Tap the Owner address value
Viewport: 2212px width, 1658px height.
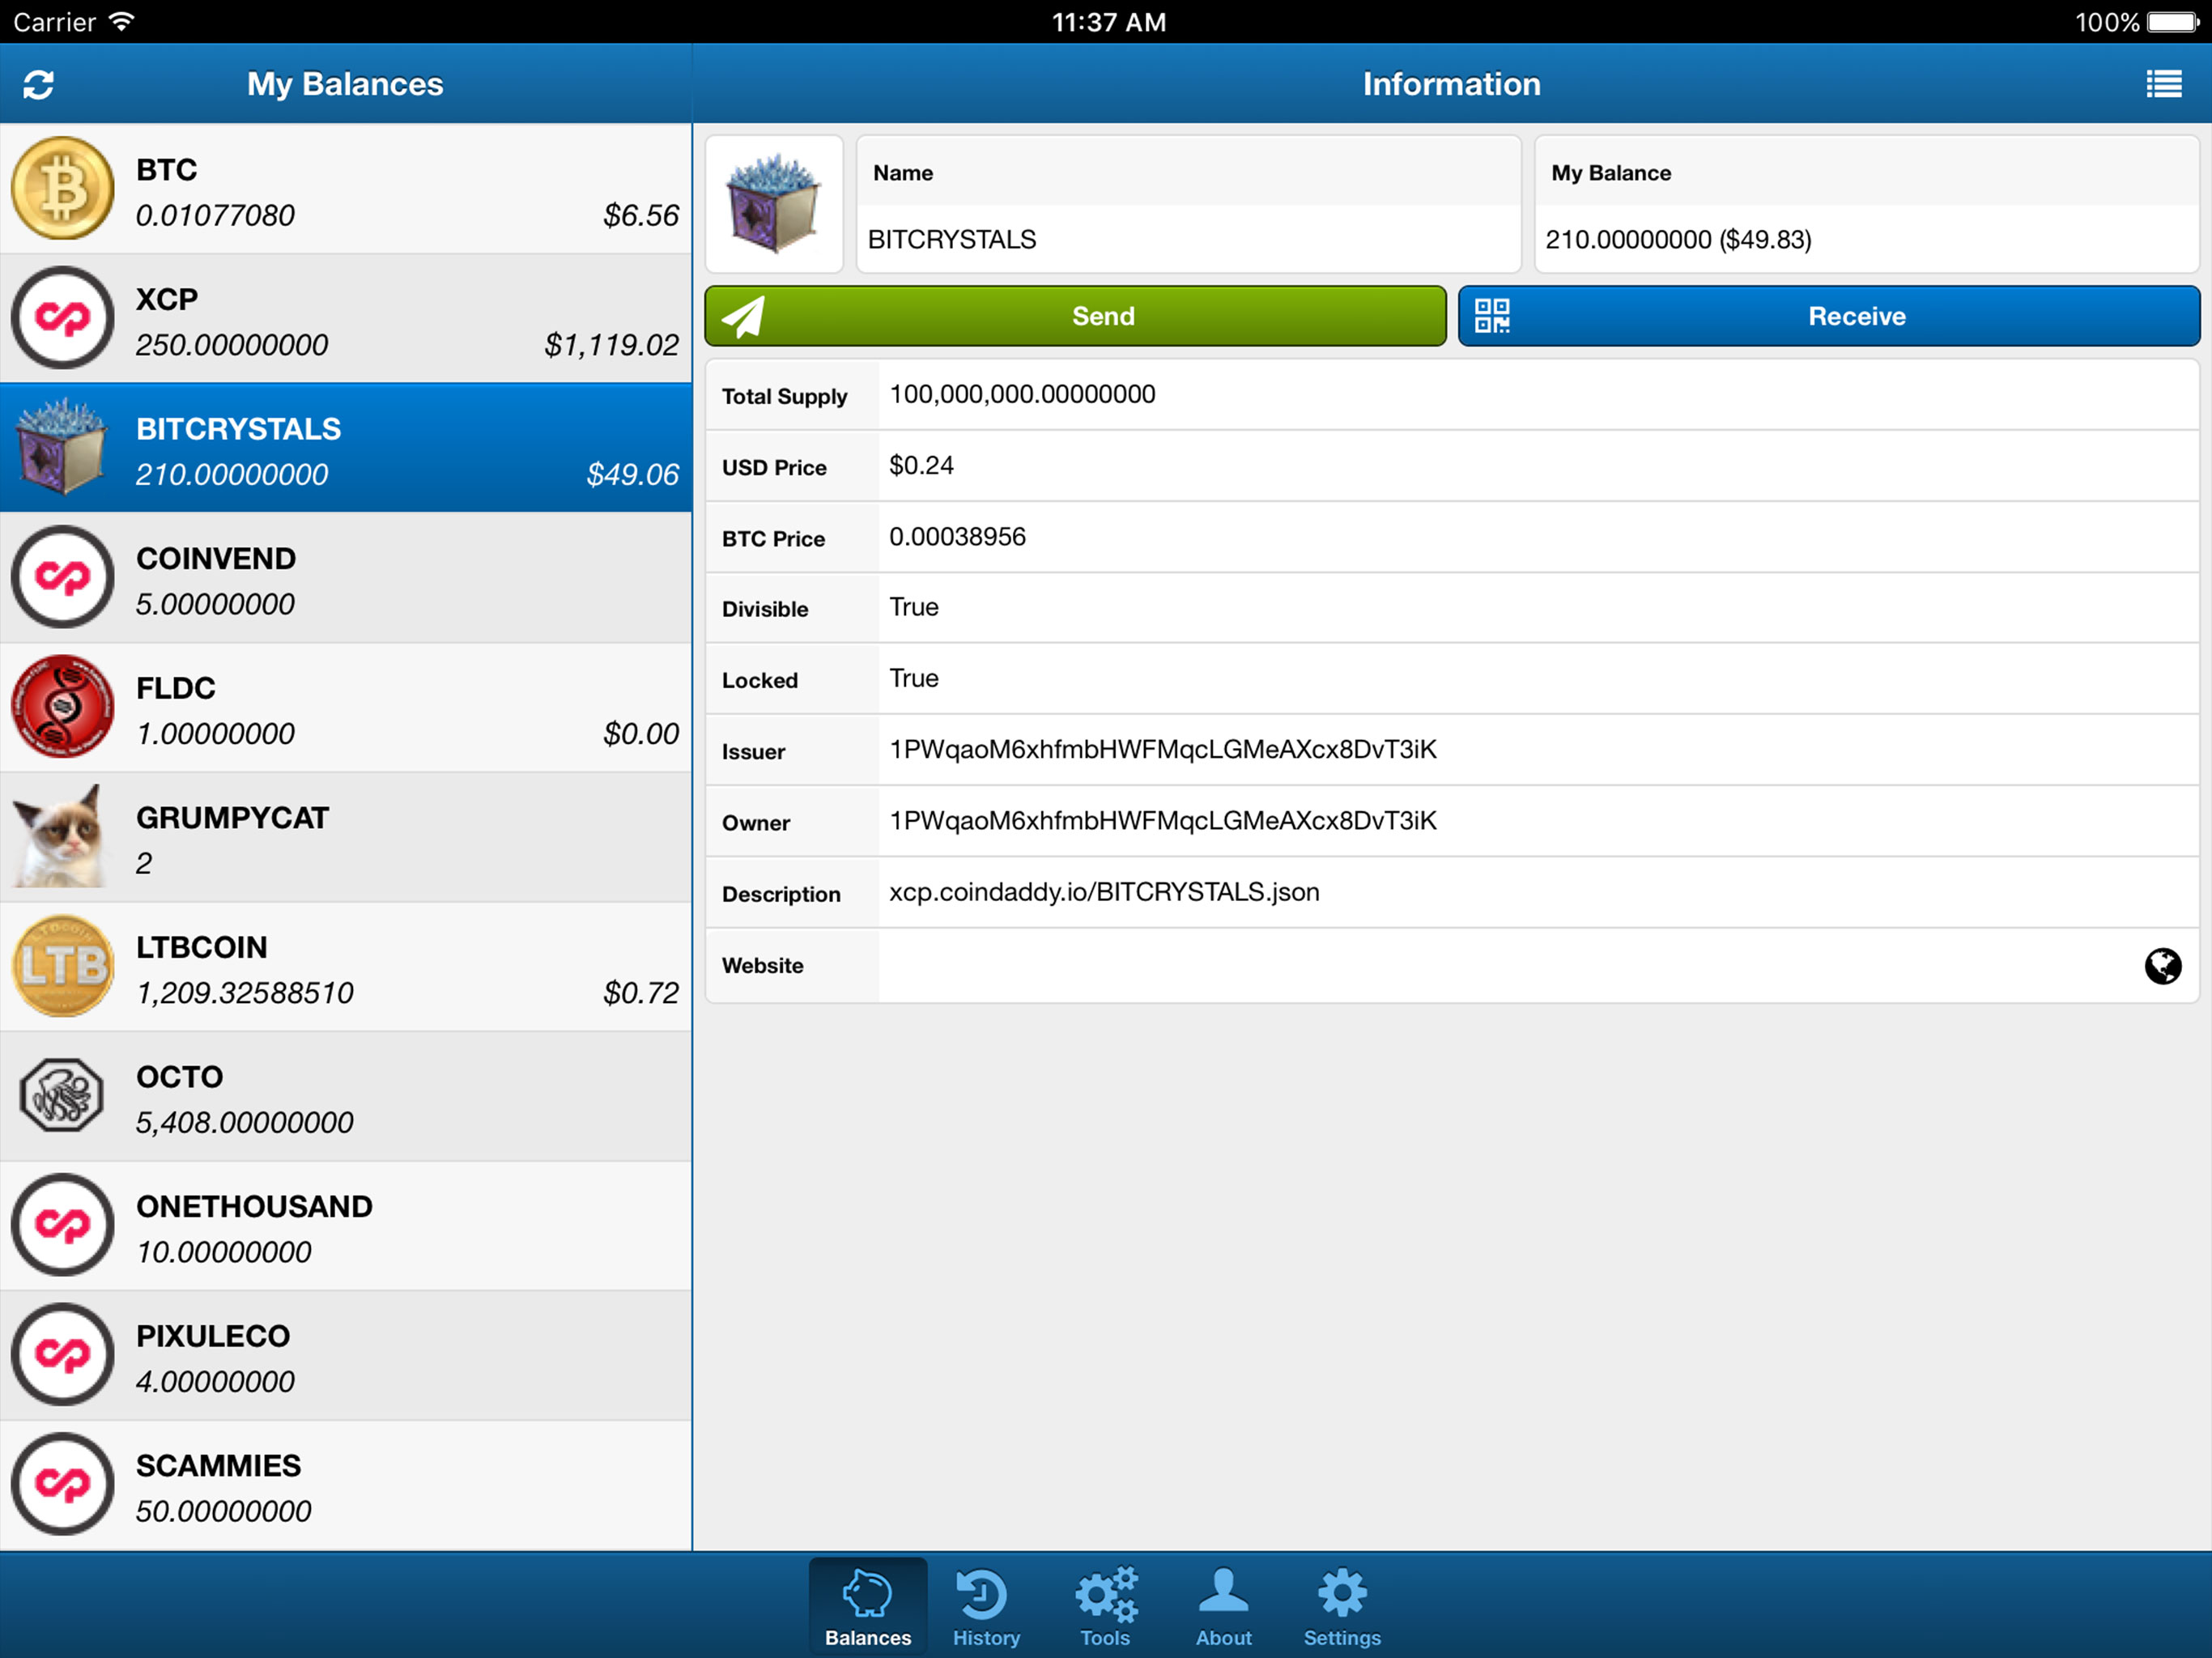(1163, 821)
